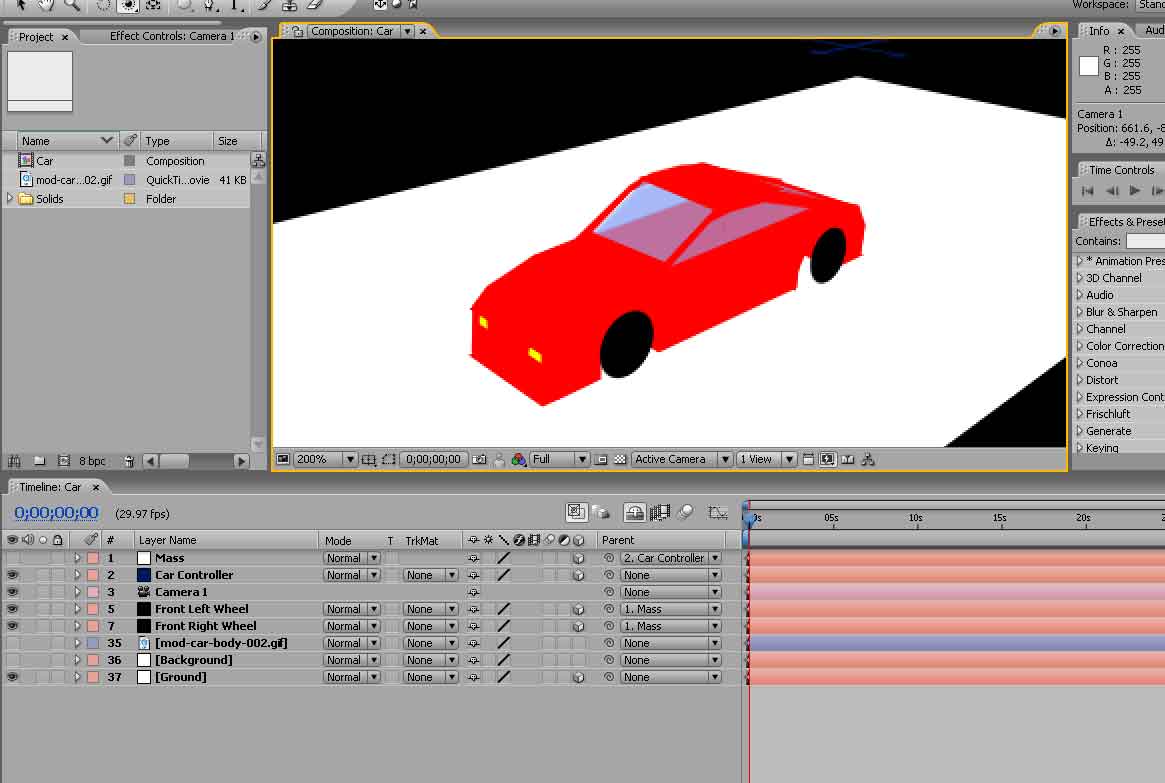Toggle the transparency grid icon
The height and width of the screenshot is (783, 1165).
[620, 460]
